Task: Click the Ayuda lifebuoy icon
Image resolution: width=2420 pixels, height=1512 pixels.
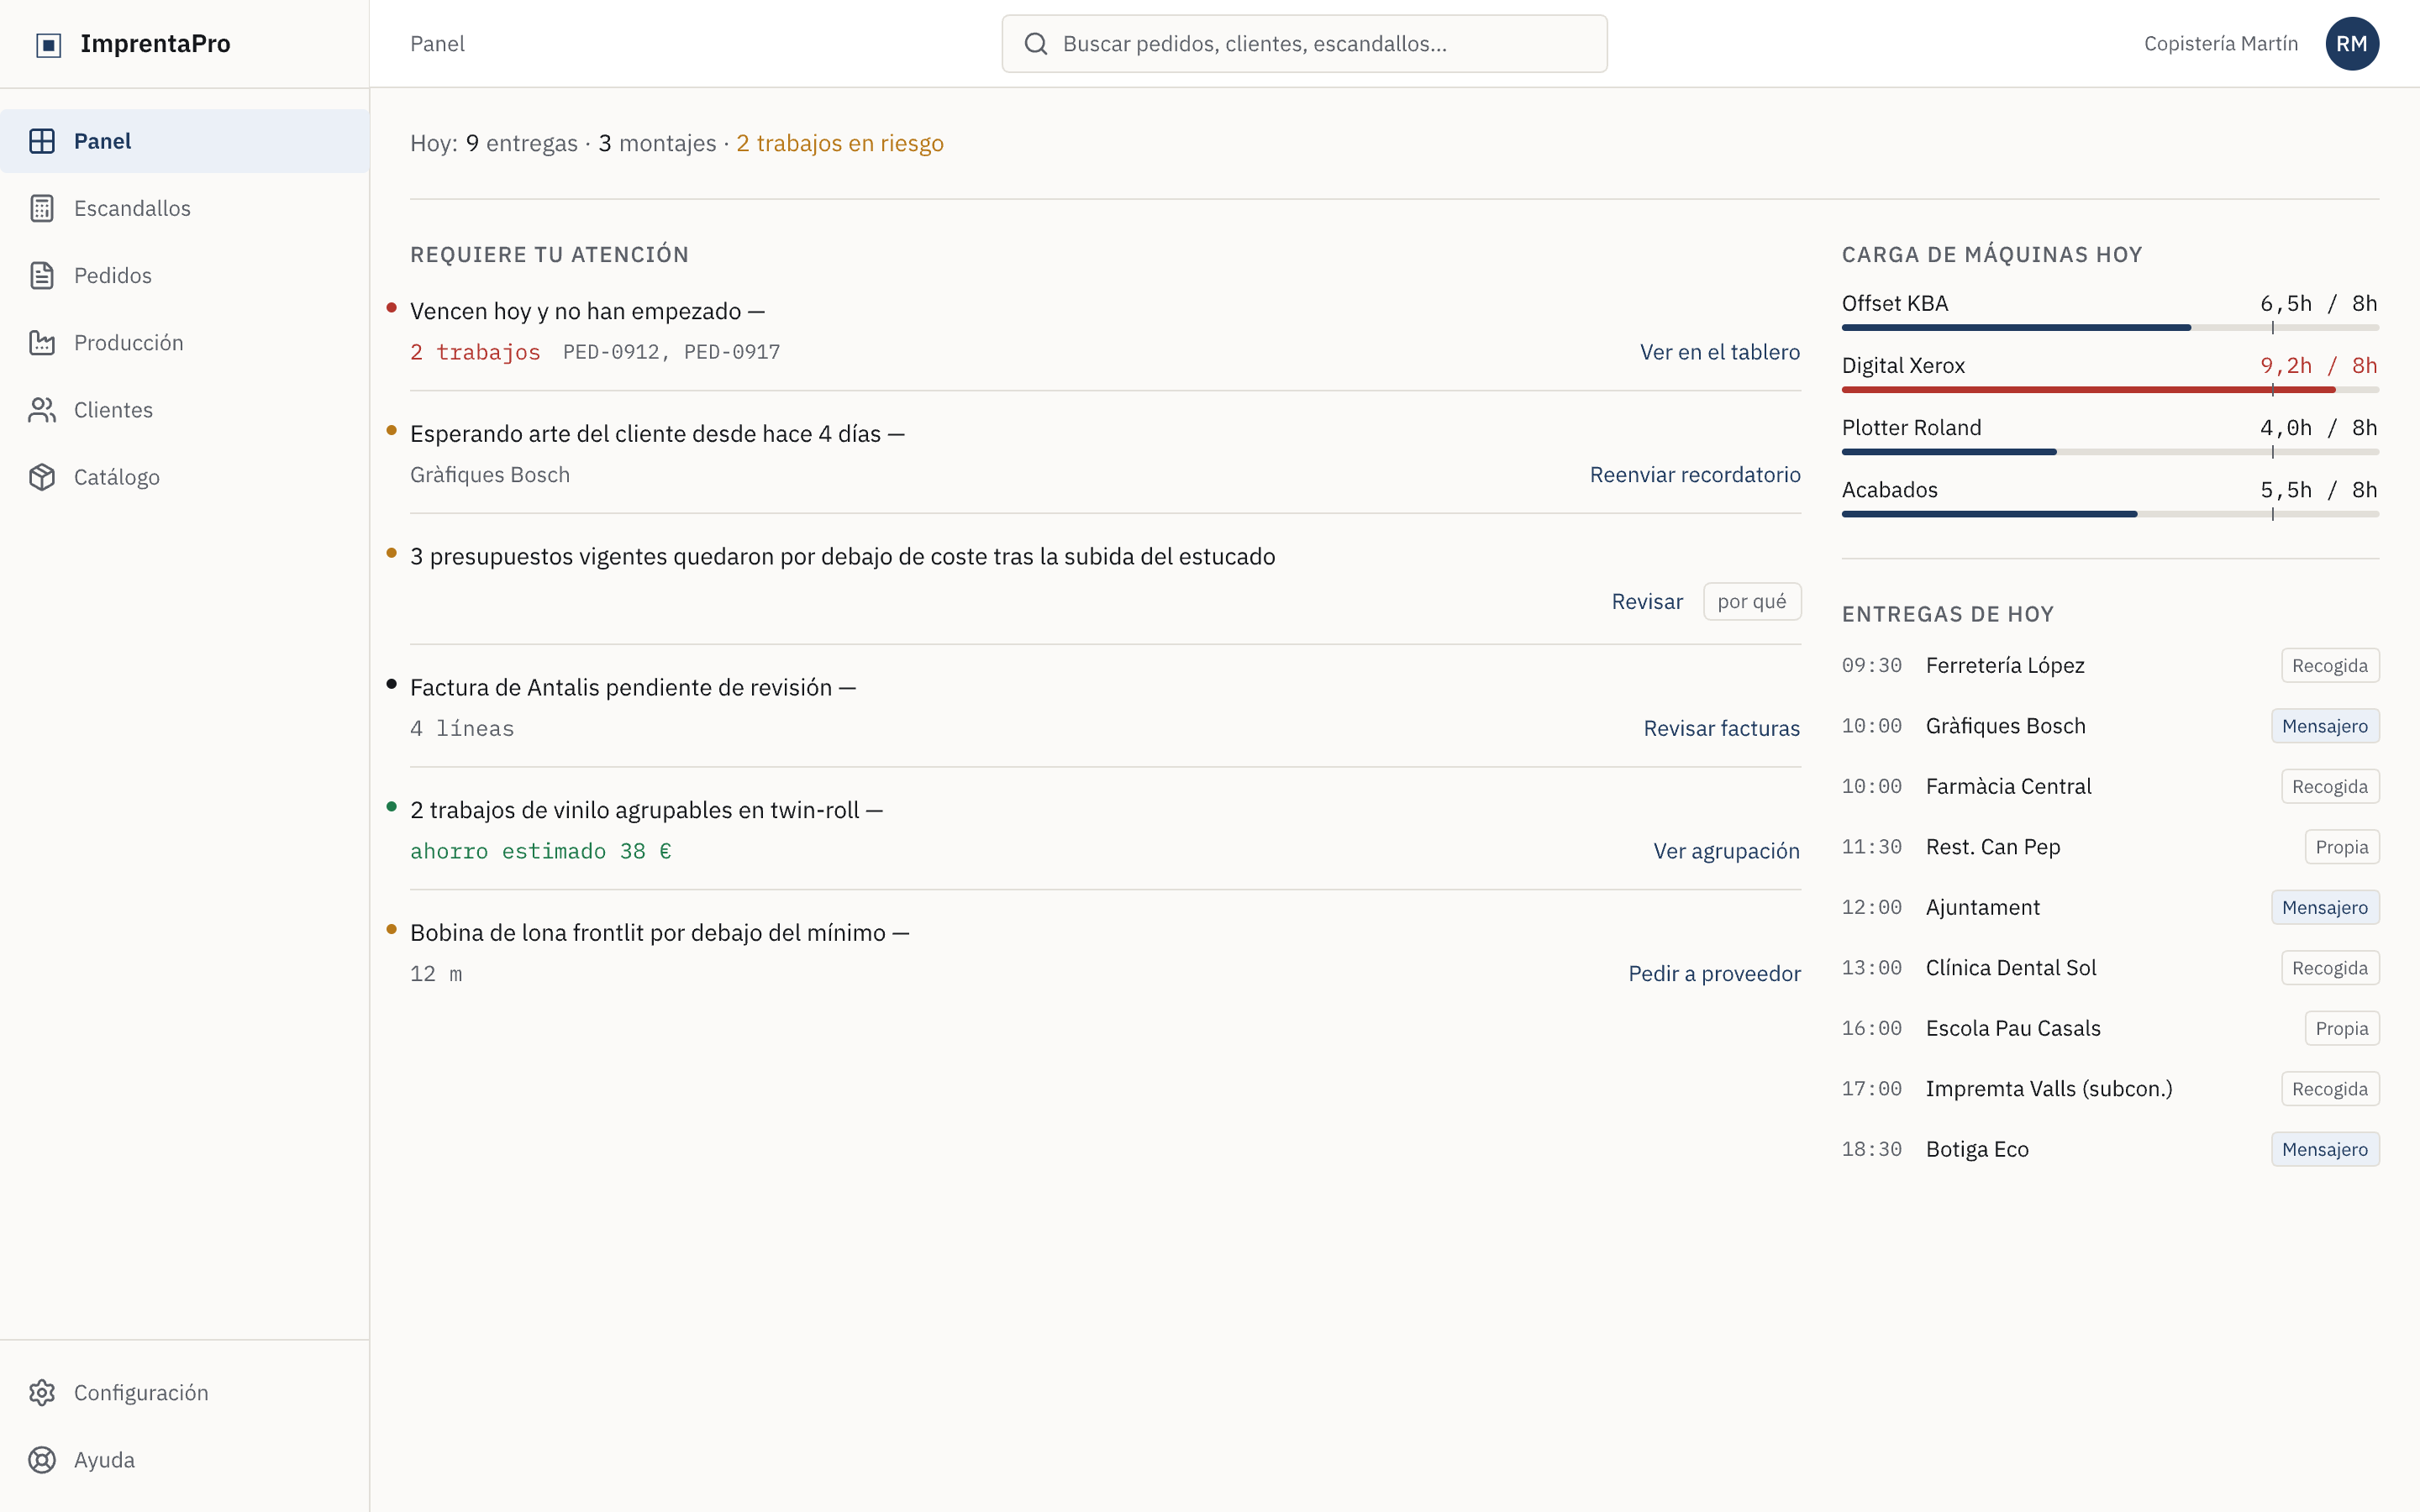Action: coord(42,1459)
